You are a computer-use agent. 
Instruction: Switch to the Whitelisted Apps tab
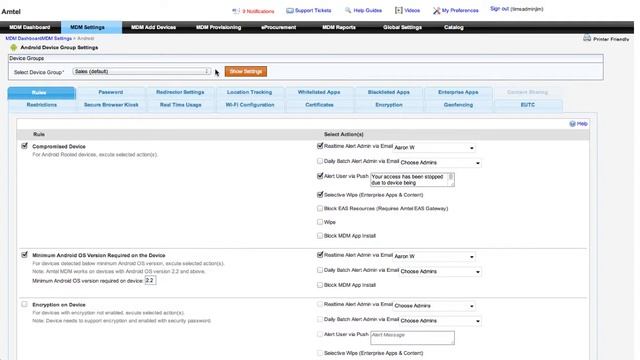pyautogui.click(x=319, y=92)
